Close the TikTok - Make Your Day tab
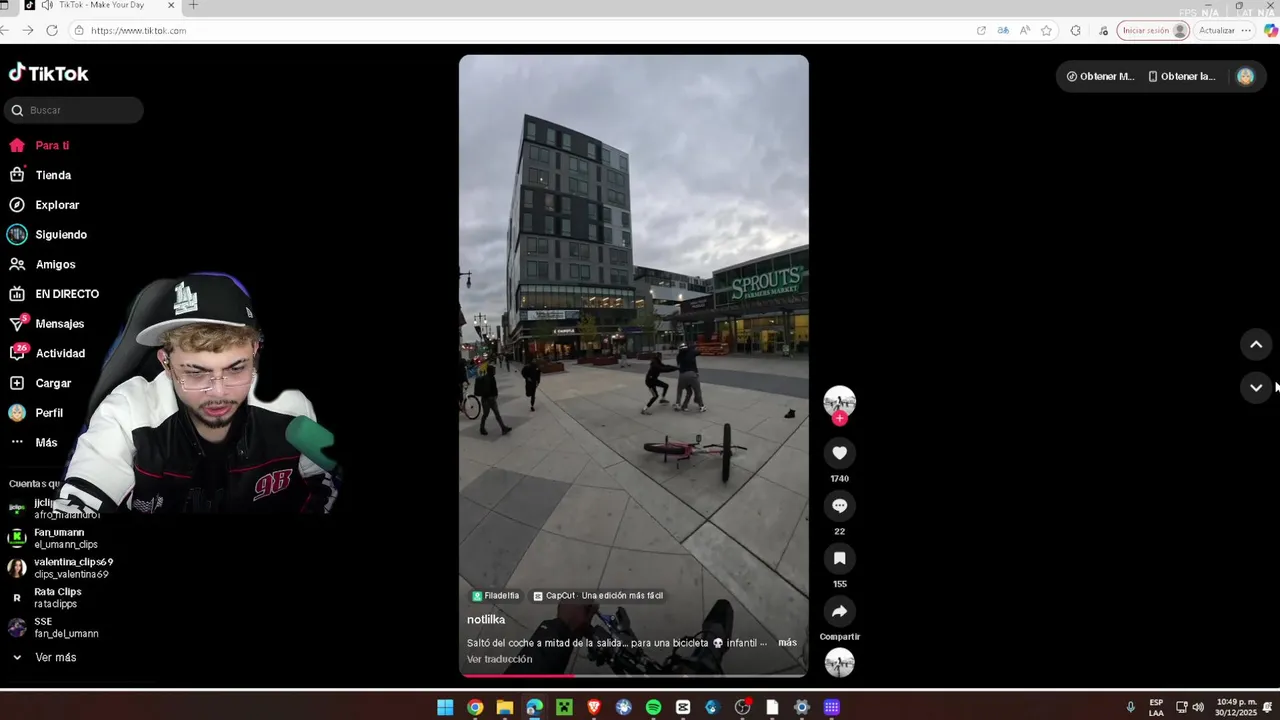This screenshot has width=1280, height=720. 171,5
